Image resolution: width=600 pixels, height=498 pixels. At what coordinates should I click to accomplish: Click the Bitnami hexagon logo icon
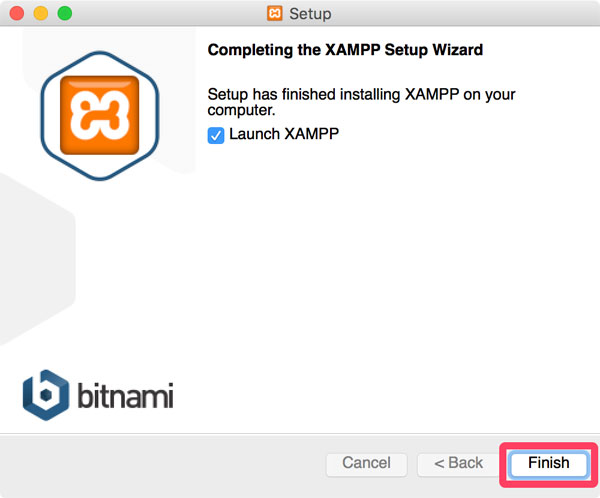pyautogui.click(x=46, y=395)
